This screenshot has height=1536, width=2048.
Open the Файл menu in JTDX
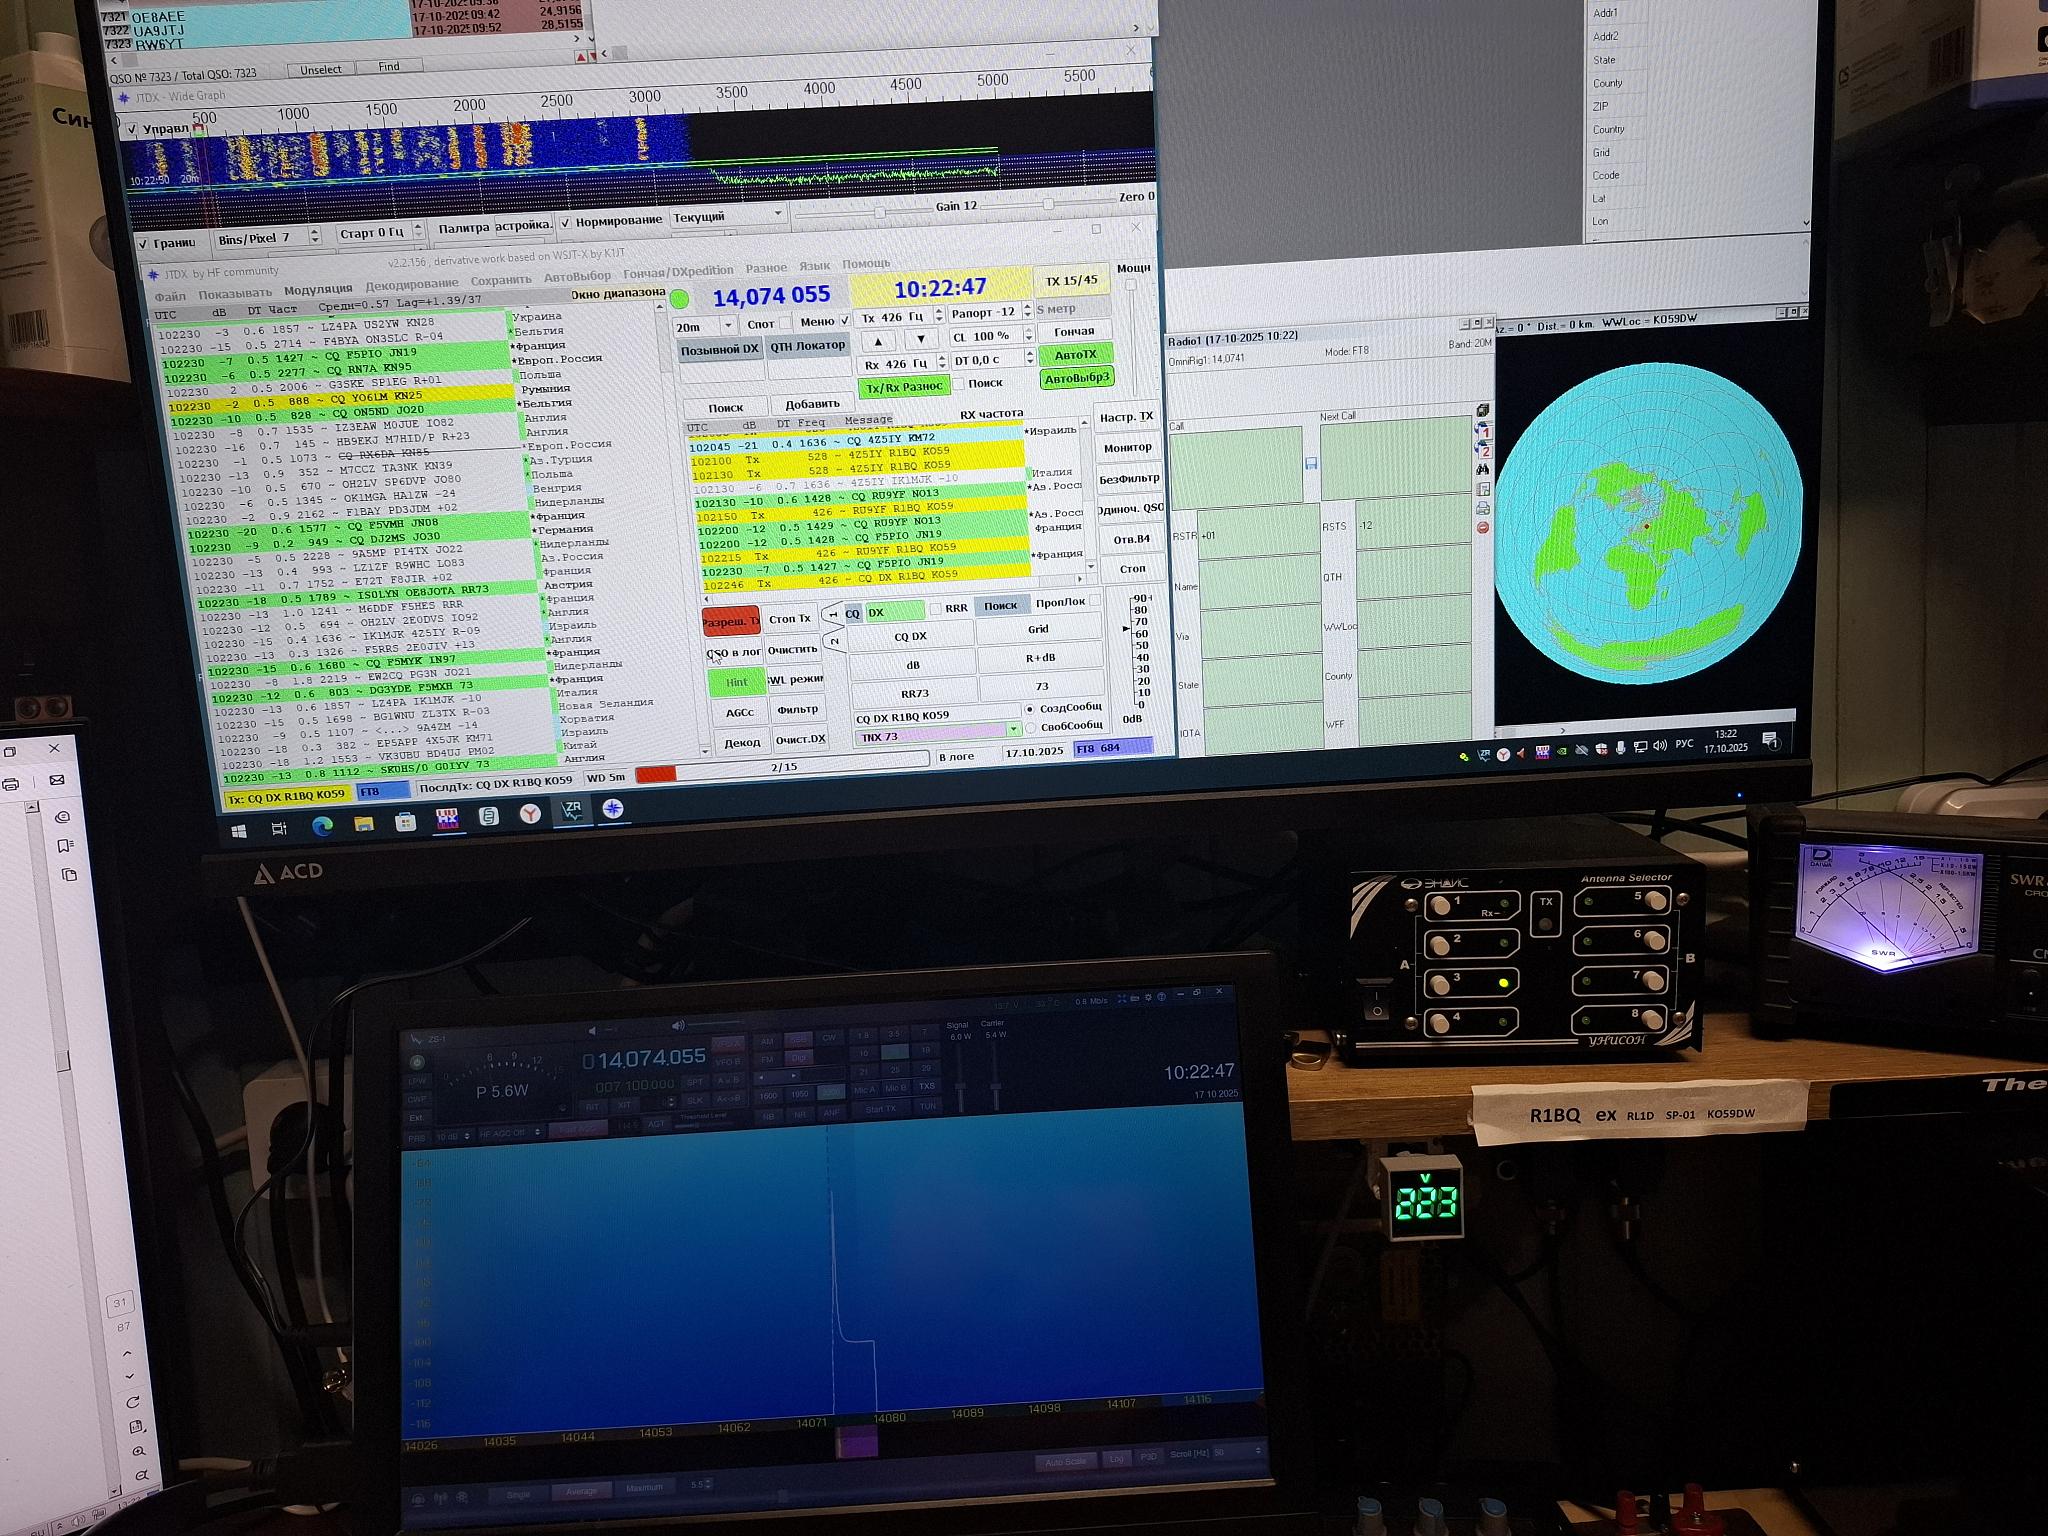pos(170,296)
